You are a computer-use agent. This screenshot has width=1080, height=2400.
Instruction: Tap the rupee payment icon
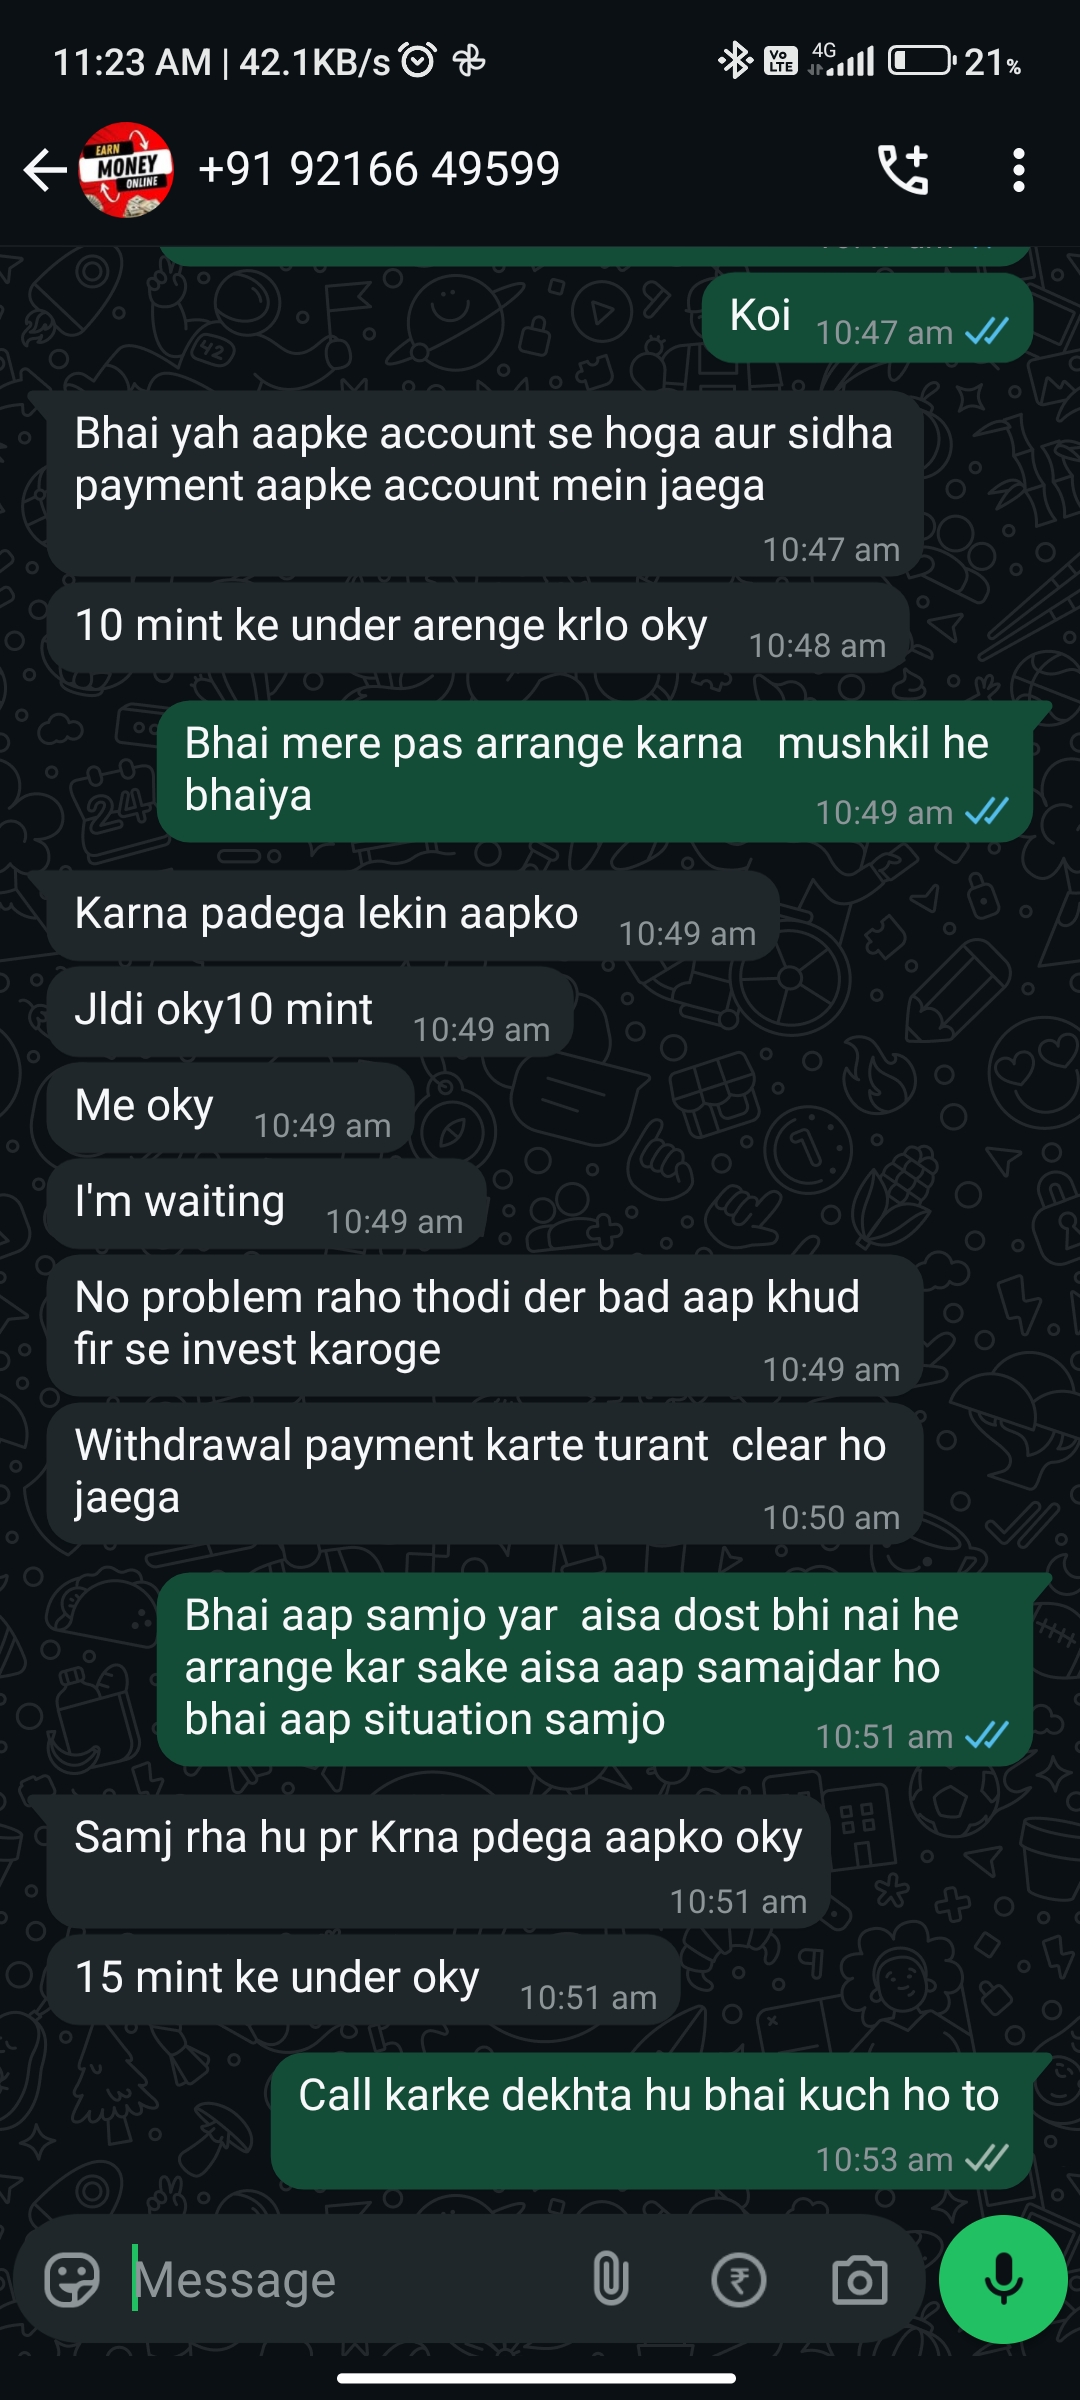[738, 2280]
